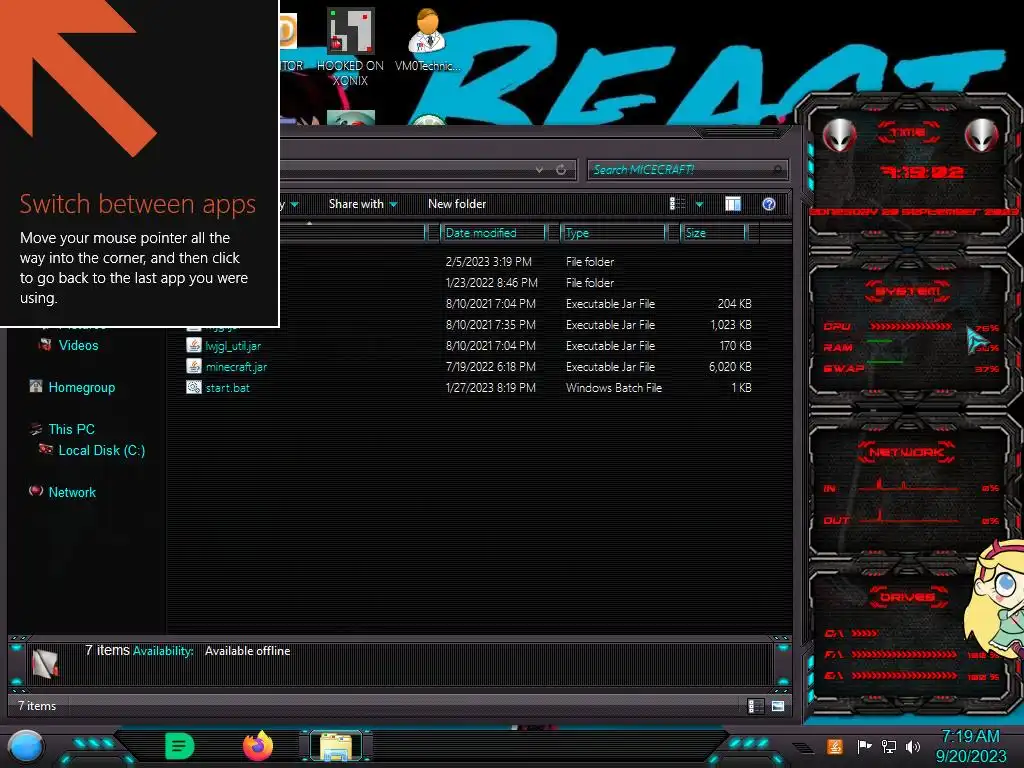Click the bottom drive bar in DRIVES widget
The height and width of the screenshot is (768, 1024).
[x=904, y=676]
